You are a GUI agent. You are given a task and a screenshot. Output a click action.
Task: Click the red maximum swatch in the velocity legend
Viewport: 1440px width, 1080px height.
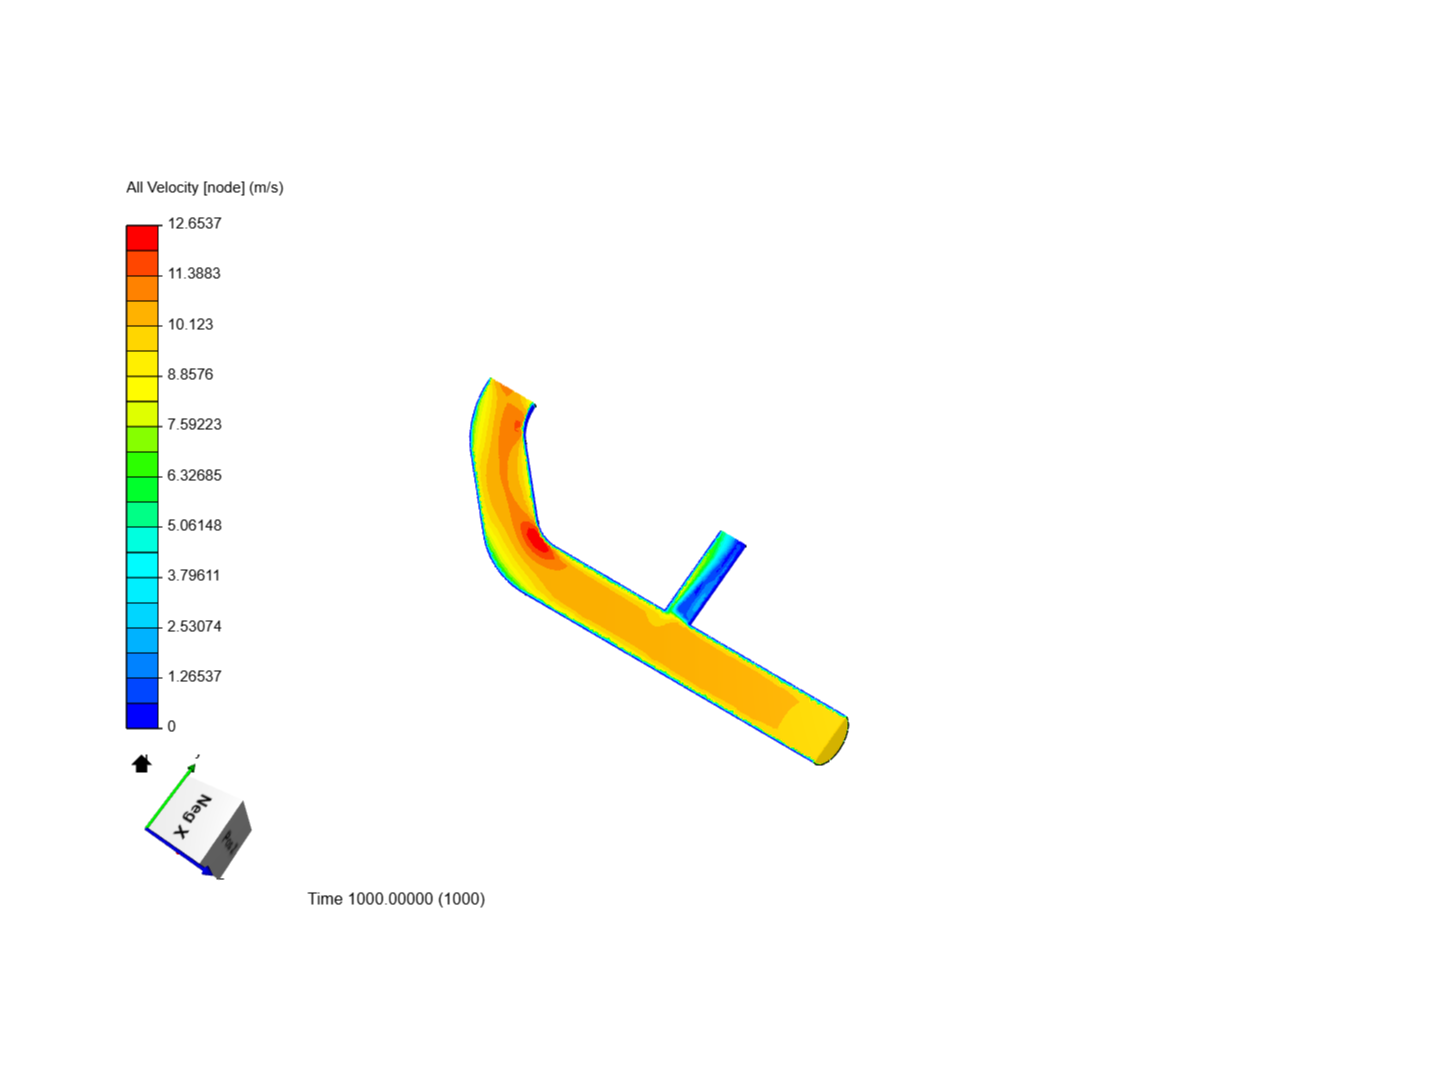coord(142,238)
